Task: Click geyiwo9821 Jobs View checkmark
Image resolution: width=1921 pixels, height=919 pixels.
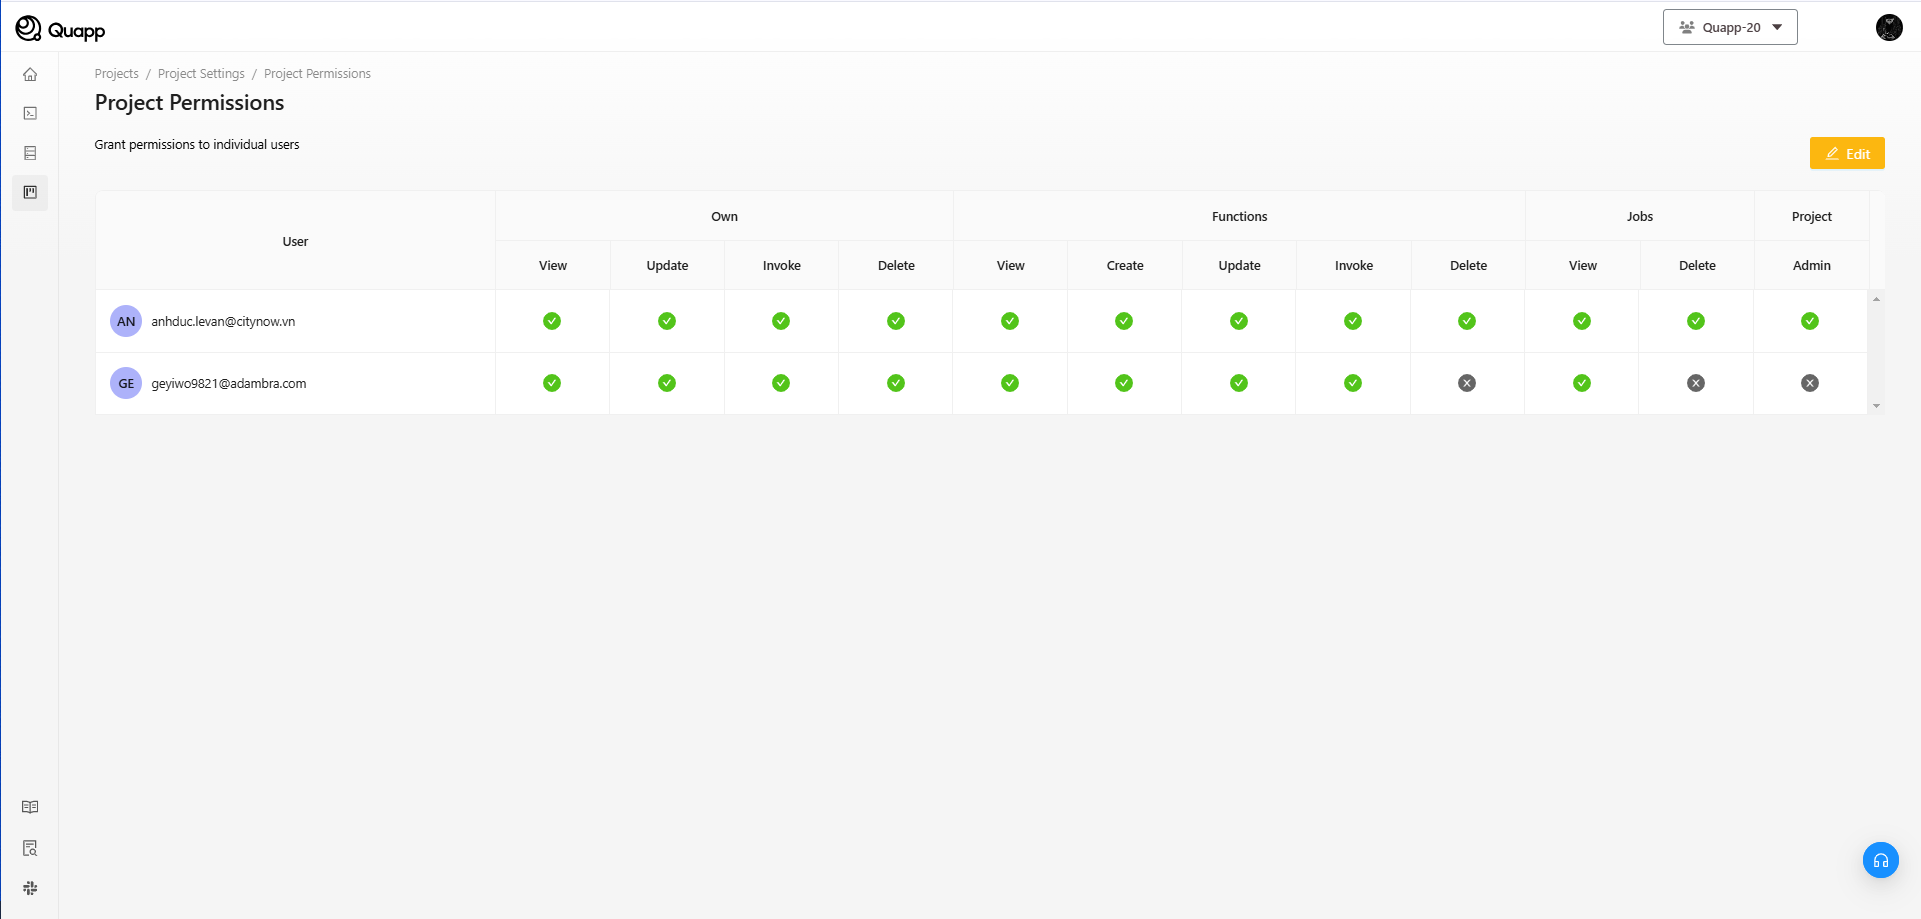Action: 1582,383
